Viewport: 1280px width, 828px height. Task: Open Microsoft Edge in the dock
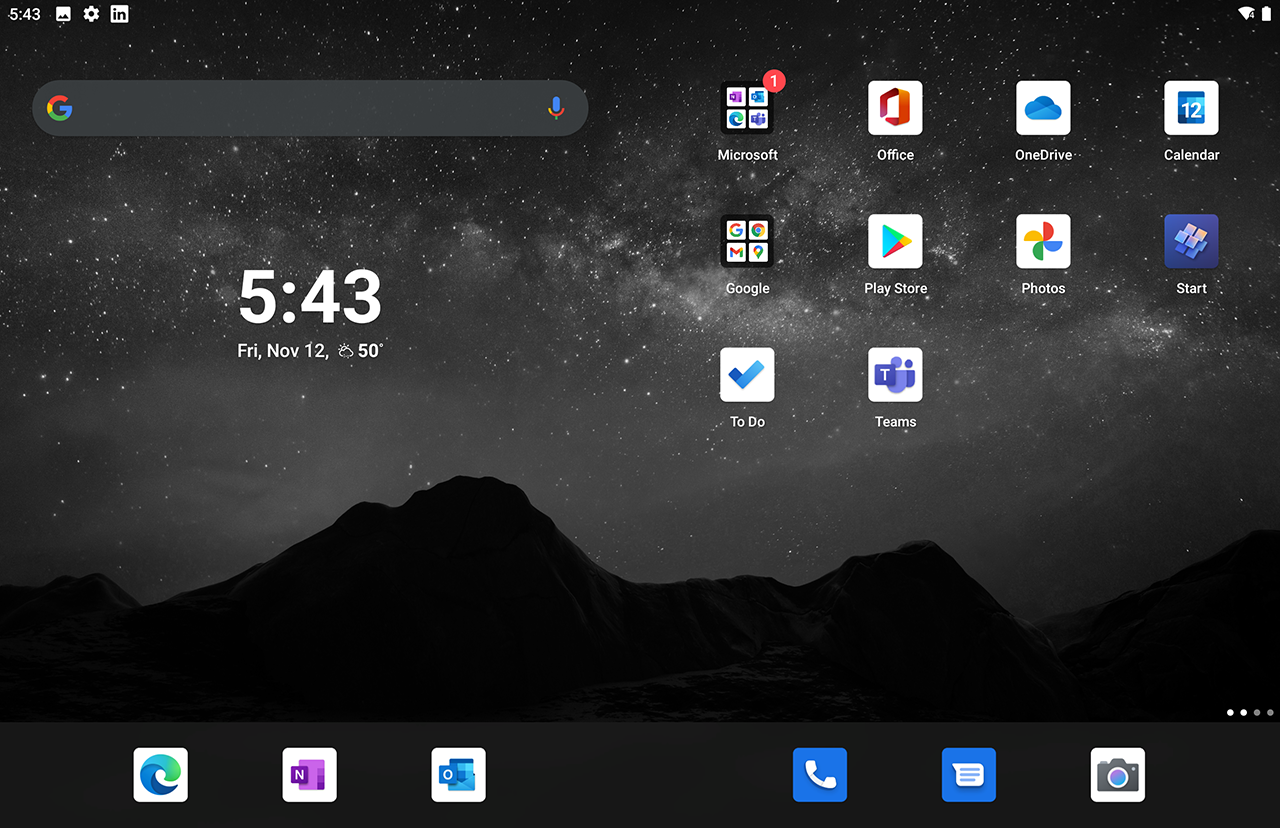(x=161, y=775)
